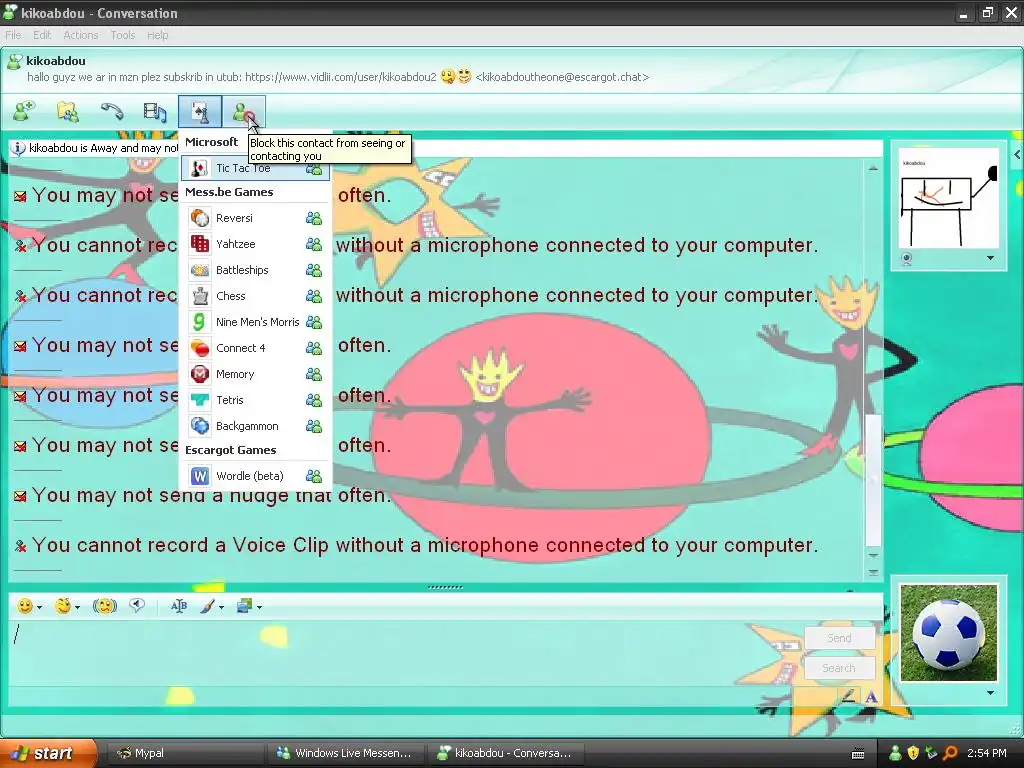
Task: Invite someone to this conversation icon
Action: (24, 112)
